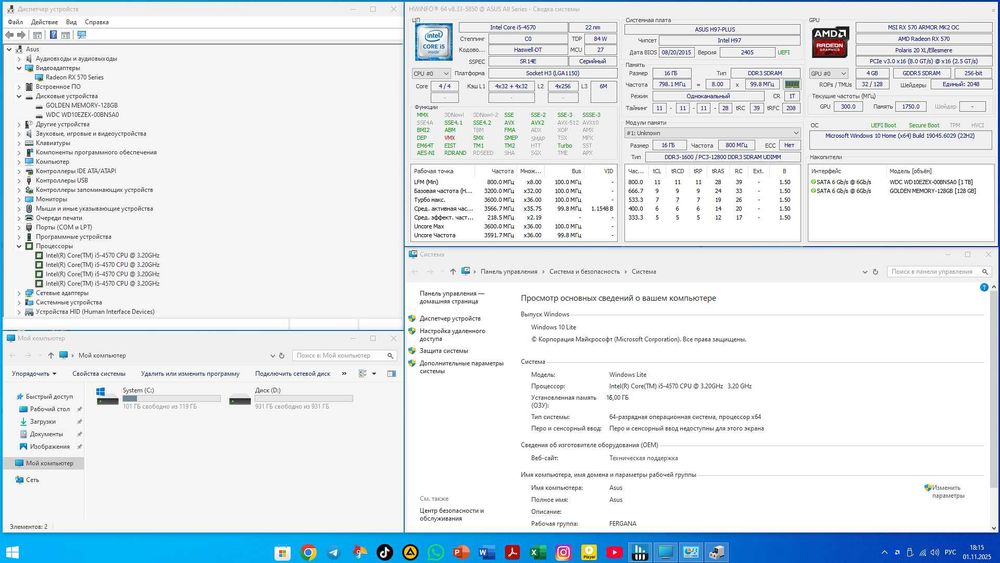Viewport: 1000px width, 563px height.
Task: Click Scan for hardware changes monitor icon
Action: [81, 35]
